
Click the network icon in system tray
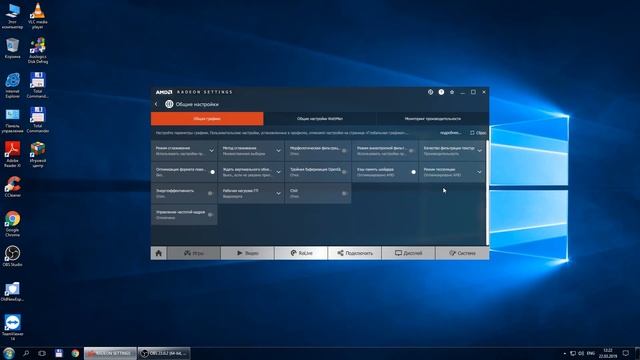point(573,353)
